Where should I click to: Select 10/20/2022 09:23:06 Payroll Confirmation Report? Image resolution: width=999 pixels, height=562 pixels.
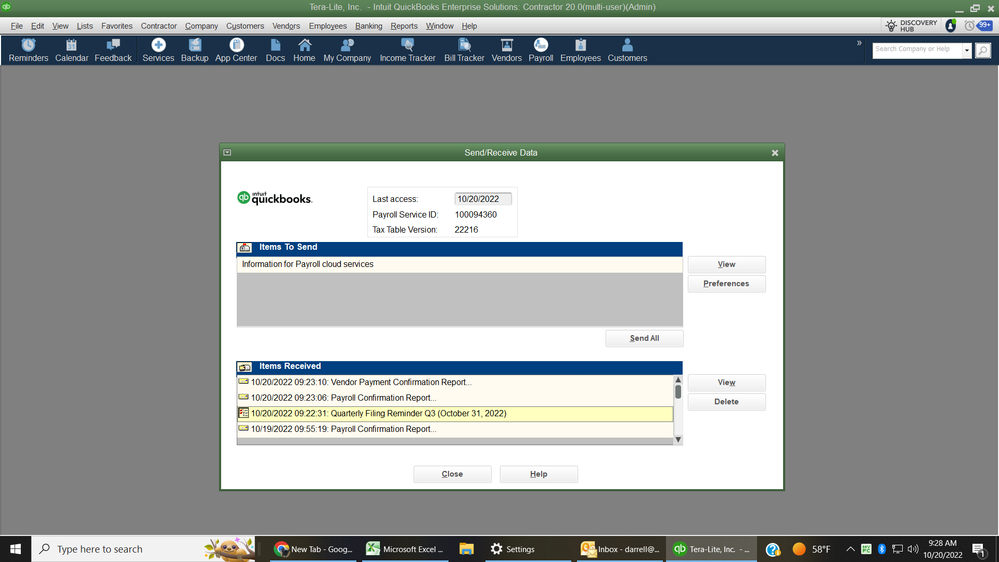[x=455, y=398]
